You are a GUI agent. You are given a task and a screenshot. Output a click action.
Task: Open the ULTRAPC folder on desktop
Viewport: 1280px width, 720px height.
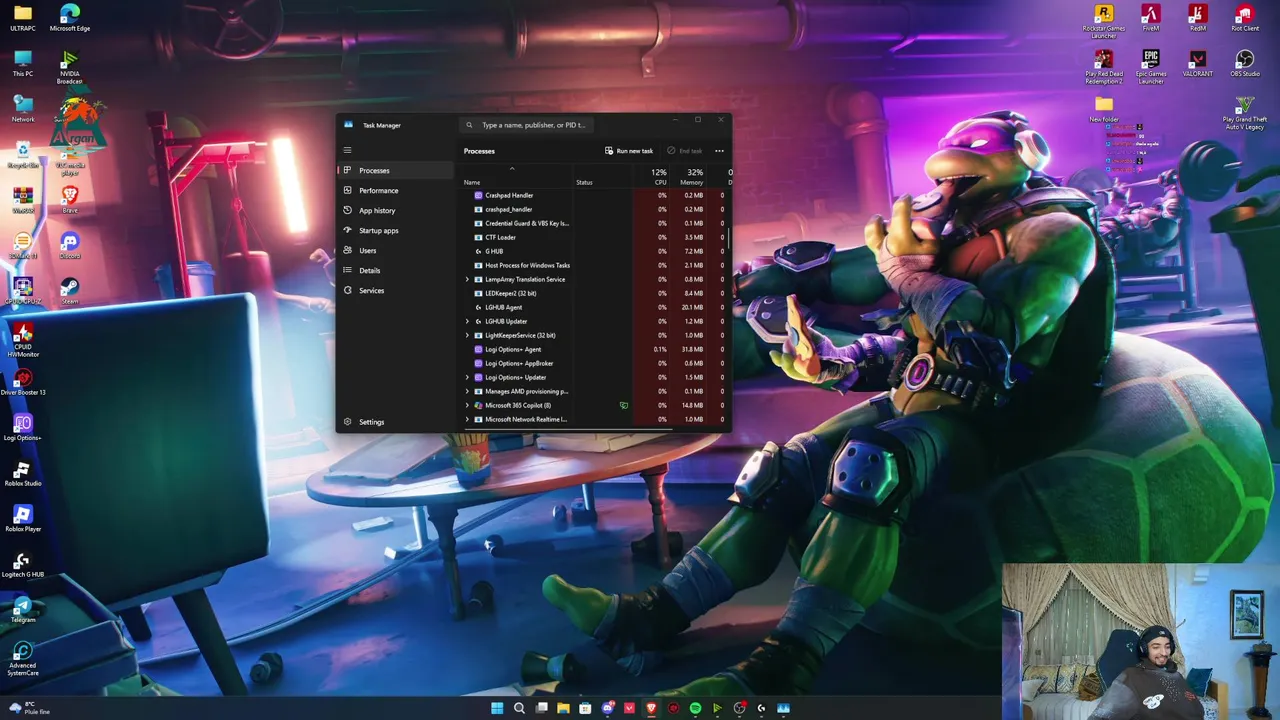pos(22,18)
